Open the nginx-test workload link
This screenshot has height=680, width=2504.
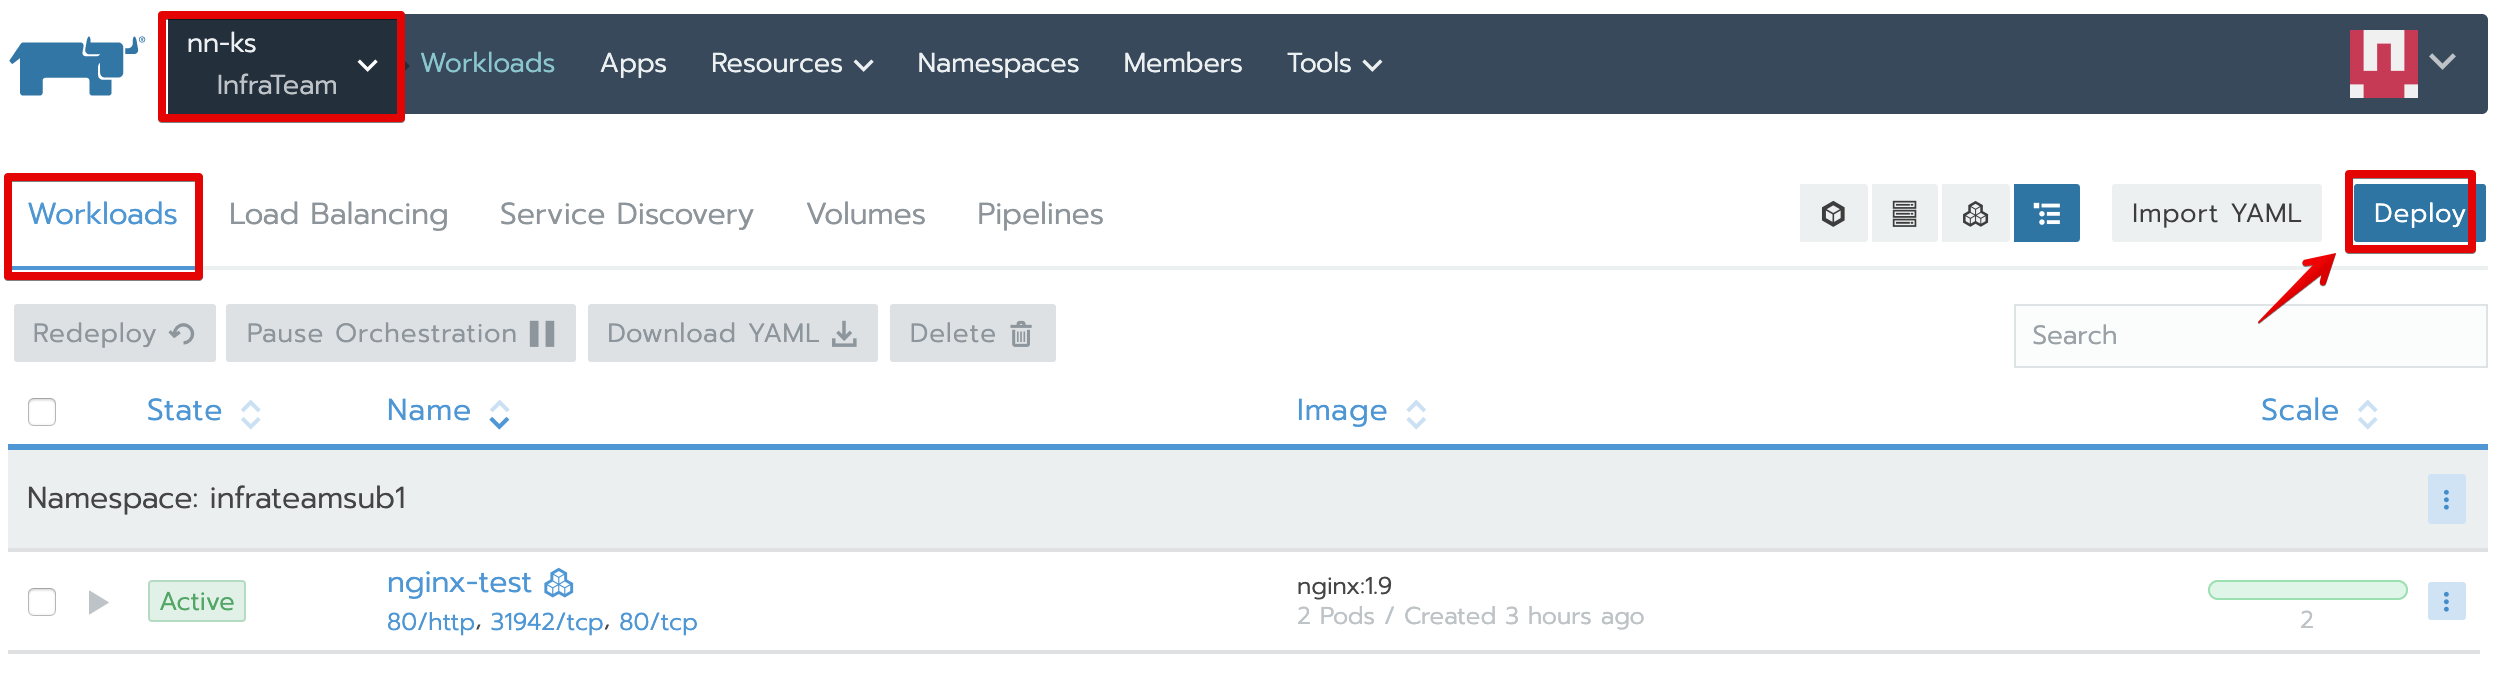(x=459, y=582)
